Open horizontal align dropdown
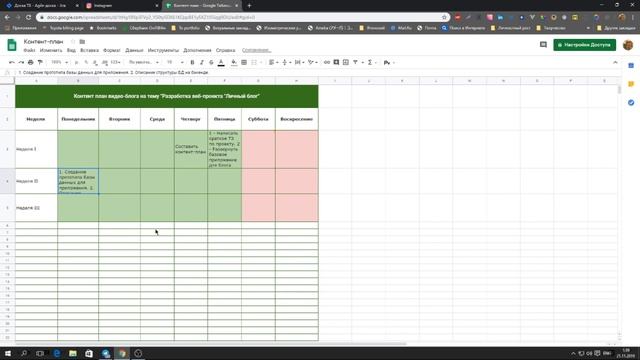 273,62
